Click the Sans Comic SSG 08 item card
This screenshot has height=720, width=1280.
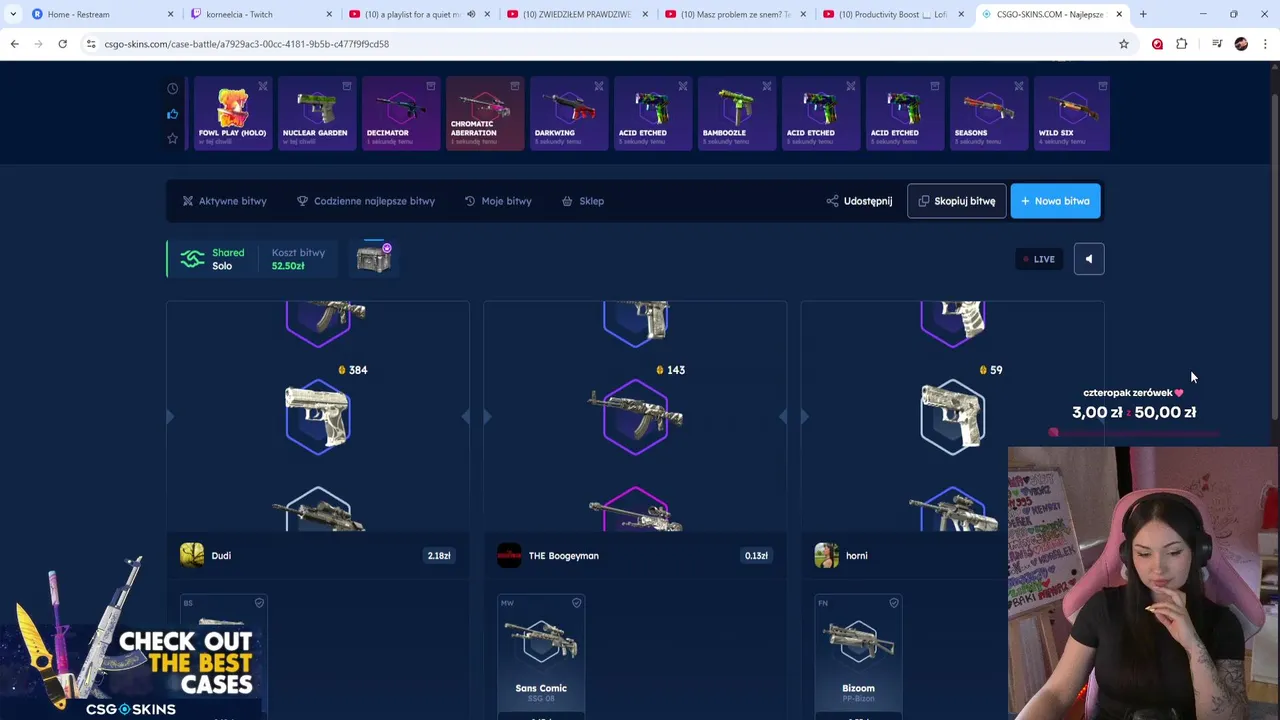(x=541, y=656)
